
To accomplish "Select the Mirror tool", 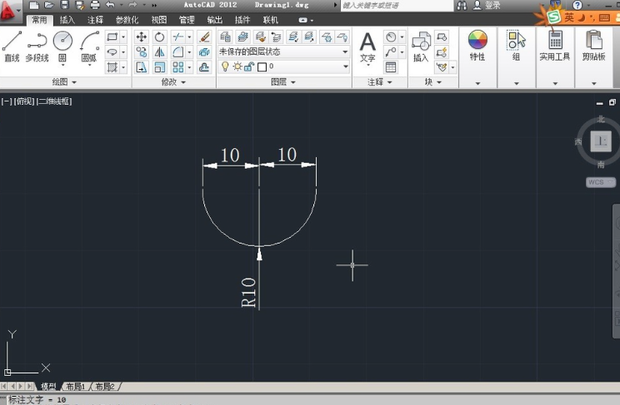I will (159, 52).
